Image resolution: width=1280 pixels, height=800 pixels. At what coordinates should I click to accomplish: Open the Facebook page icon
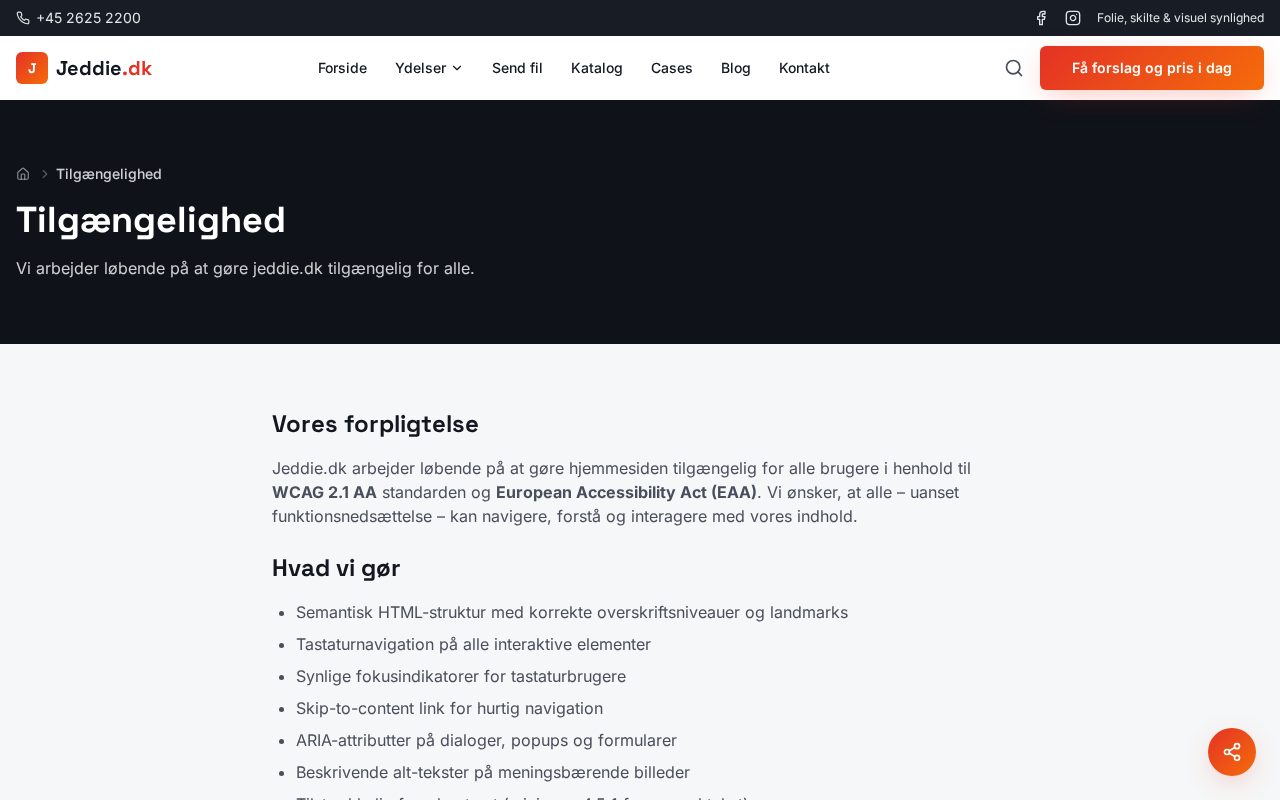1041,18
